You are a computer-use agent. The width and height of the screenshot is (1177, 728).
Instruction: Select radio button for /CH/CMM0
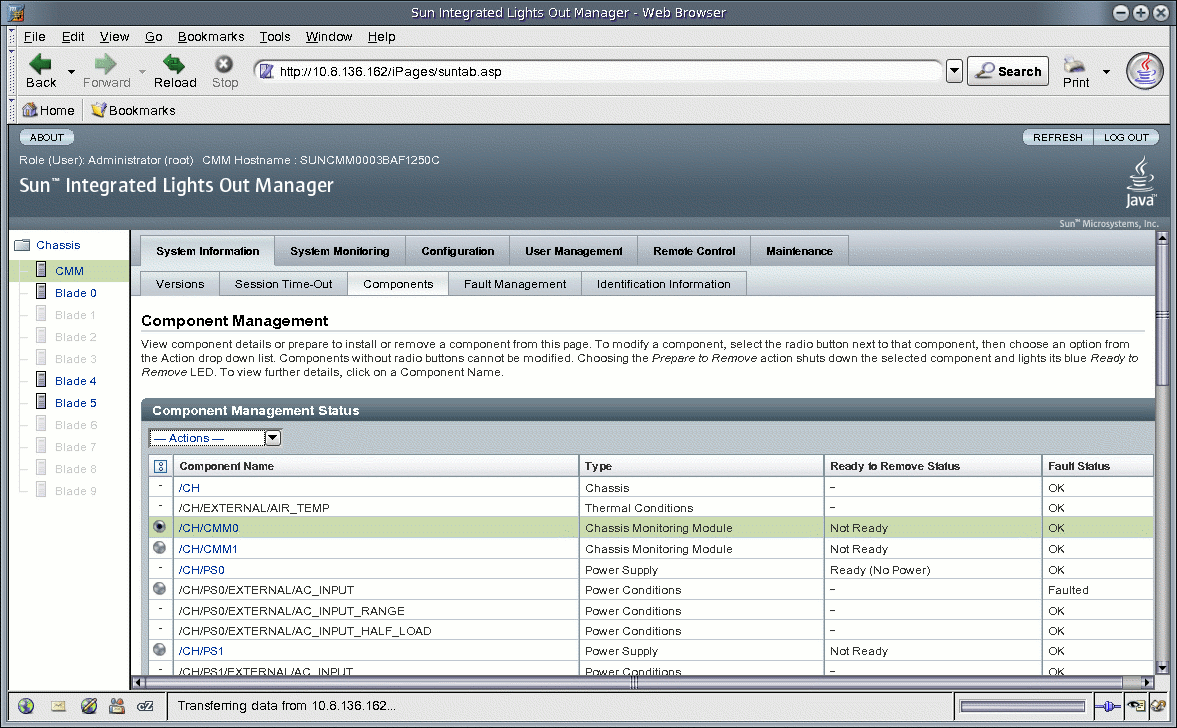[159, 527]
